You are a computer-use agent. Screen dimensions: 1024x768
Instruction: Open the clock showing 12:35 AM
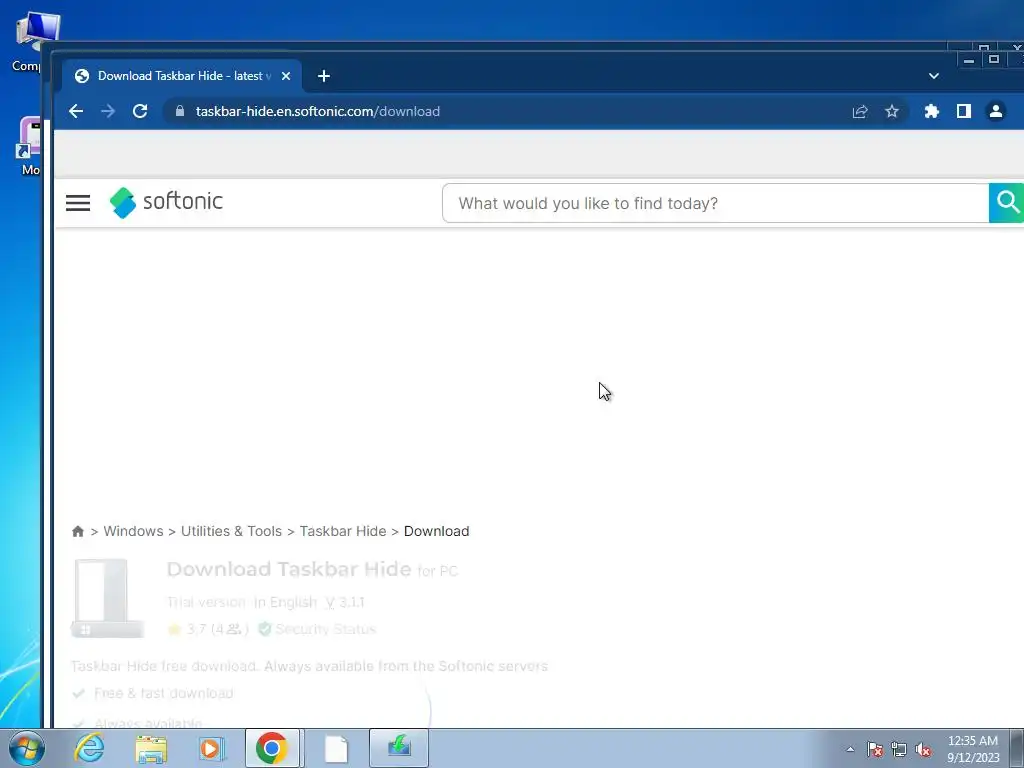(x=973, y=749)
